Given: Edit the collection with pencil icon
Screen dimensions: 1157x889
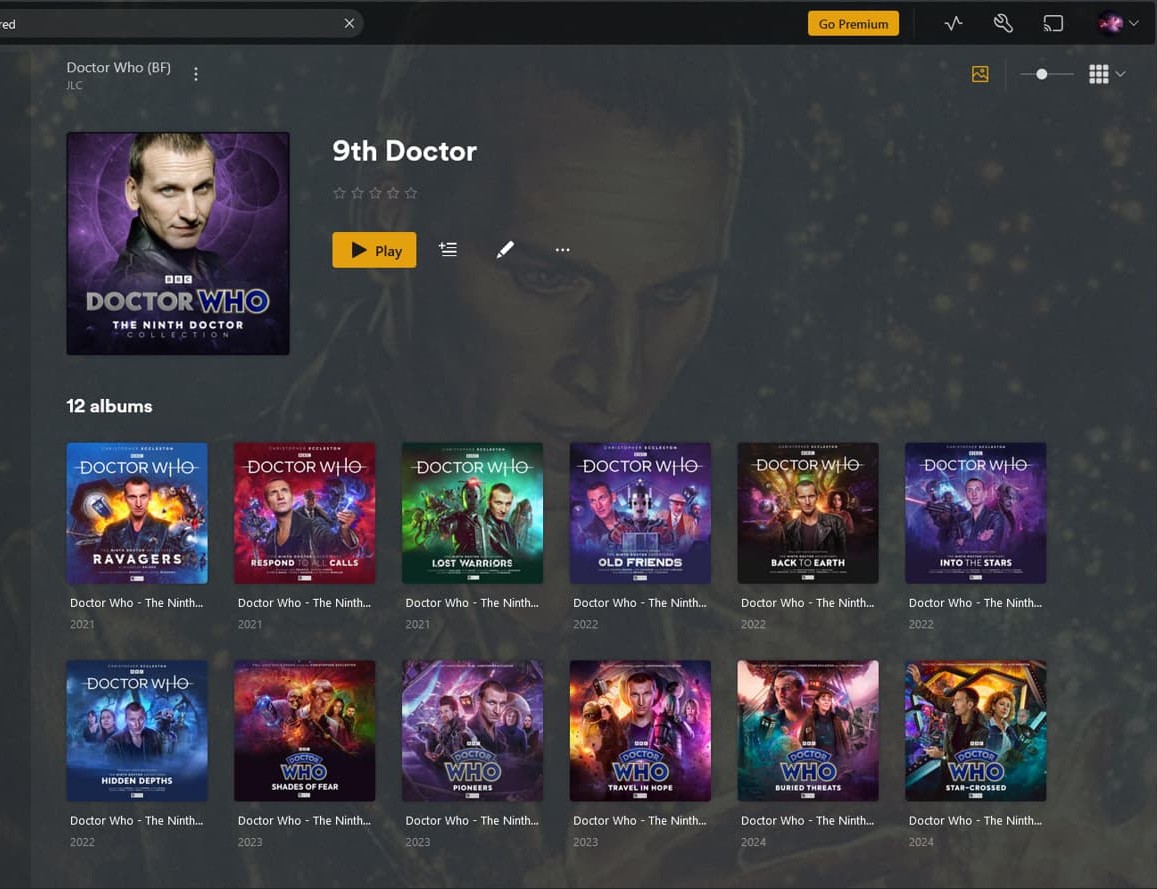Looking at the screenshot, I should click(x=505, y=249).
